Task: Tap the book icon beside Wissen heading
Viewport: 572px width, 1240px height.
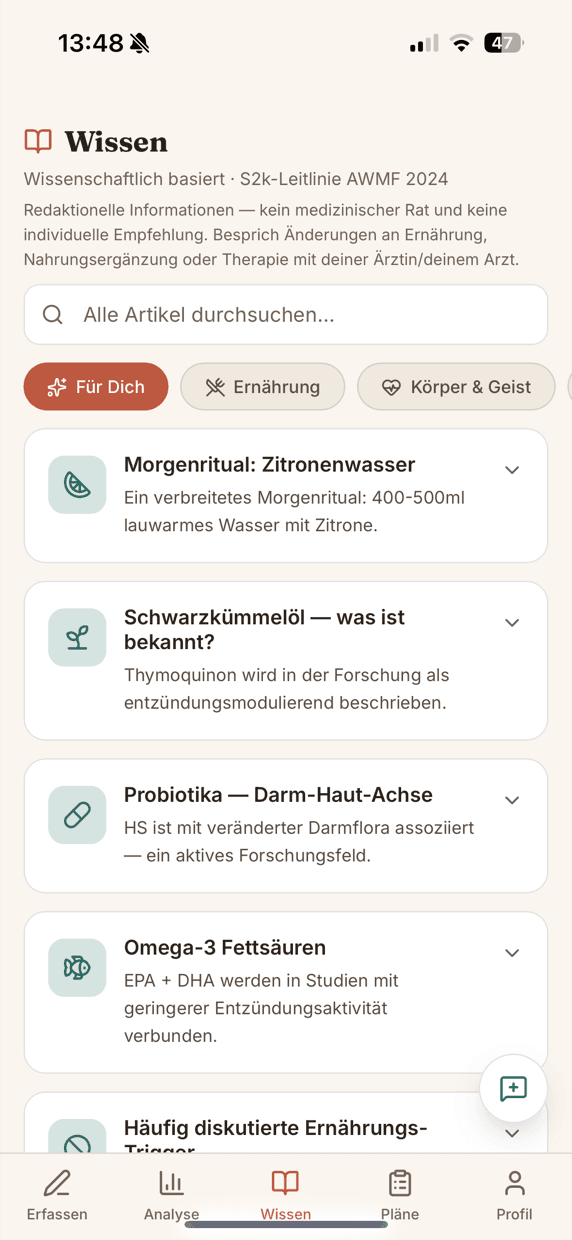Action: point(38,141)
